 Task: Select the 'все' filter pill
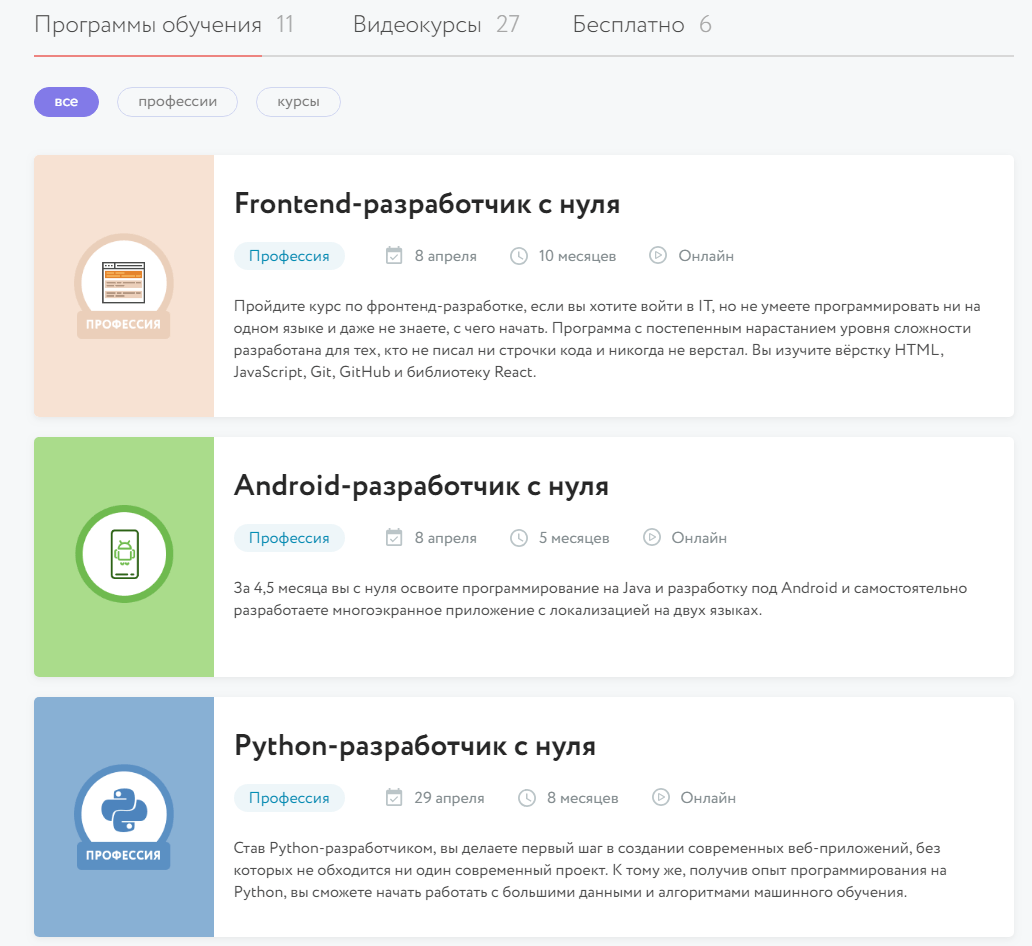pyautogui.click(x=66, y=102)
